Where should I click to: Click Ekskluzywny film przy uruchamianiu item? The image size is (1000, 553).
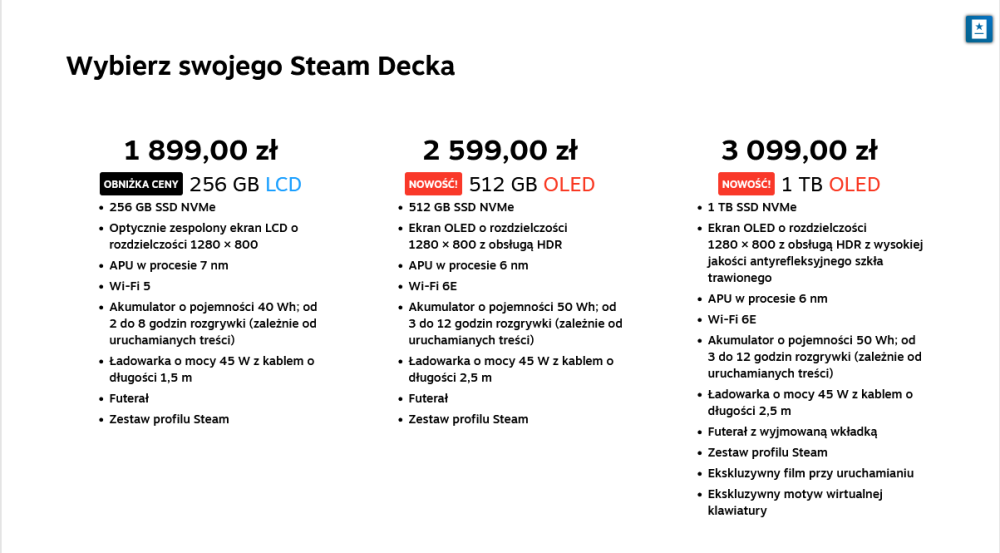click(810, 473)
